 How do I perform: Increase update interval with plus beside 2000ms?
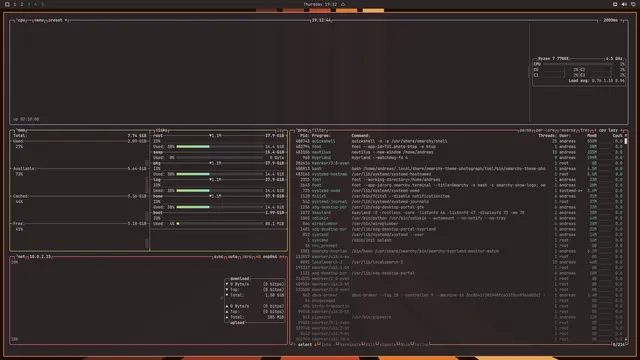(622, 20)
